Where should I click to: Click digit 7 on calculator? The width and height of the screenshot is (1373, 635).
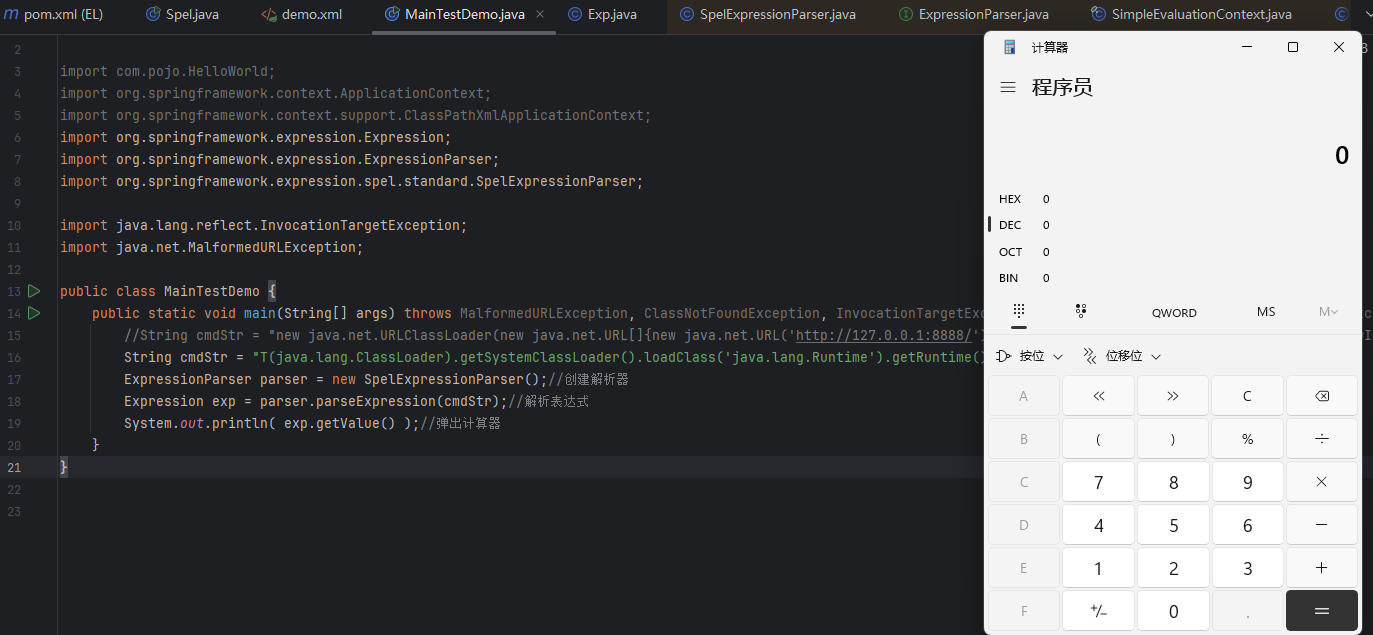coord(1098,482)
